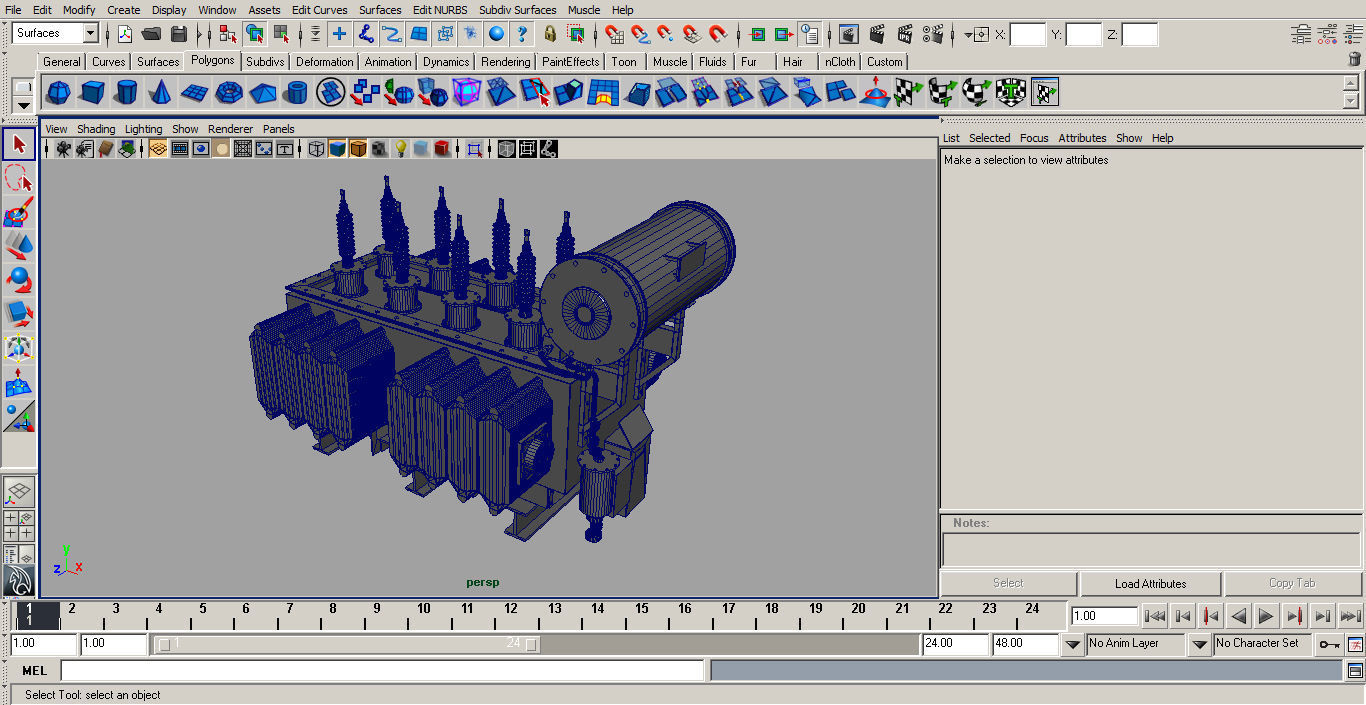Choose the Soft Modification tool
The width and height of the screenshot is (1366, 705).
pos(19,382)
